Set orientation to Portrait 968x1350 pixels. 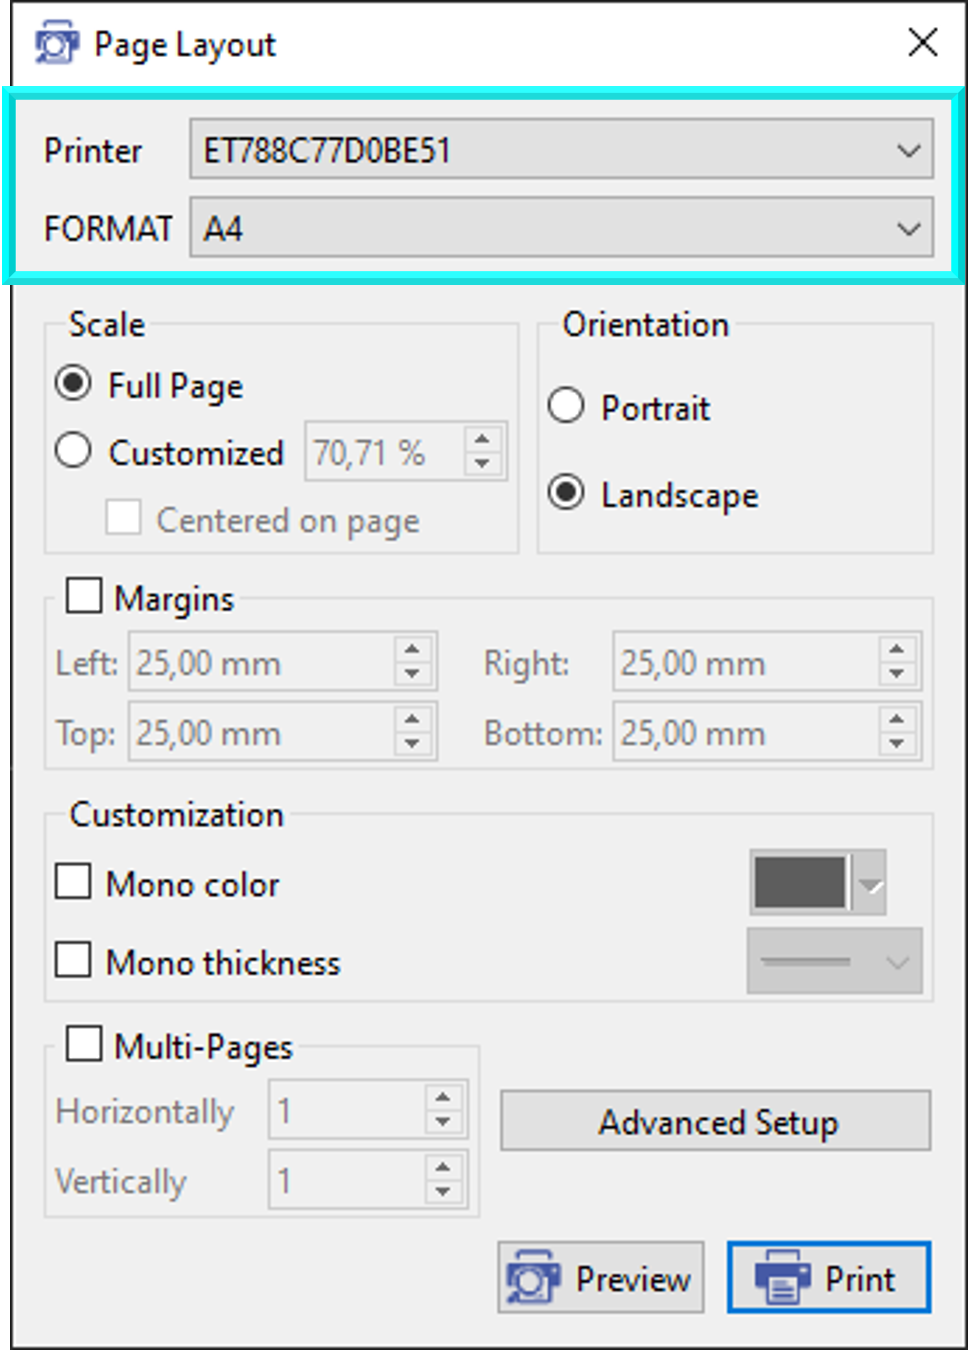566,406
